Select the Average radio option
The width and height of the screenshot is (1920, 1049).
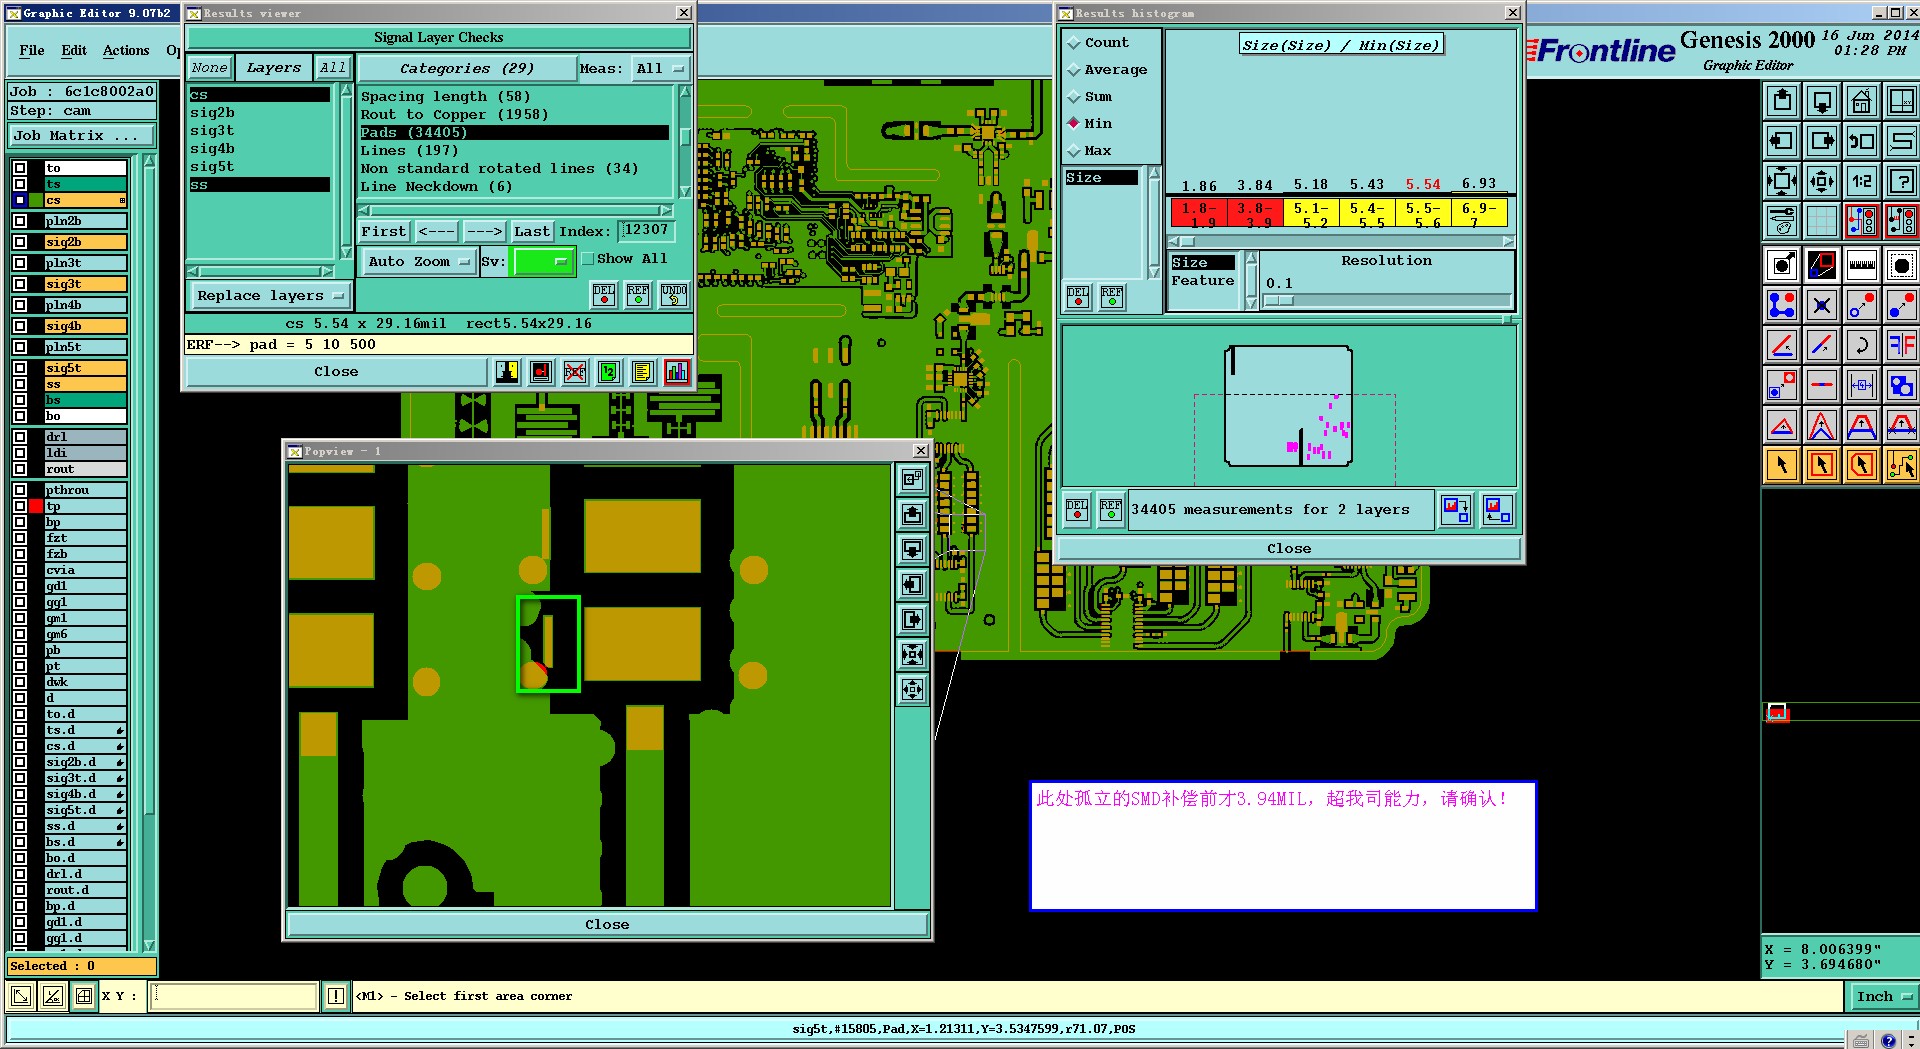(x=1107, y=70)
